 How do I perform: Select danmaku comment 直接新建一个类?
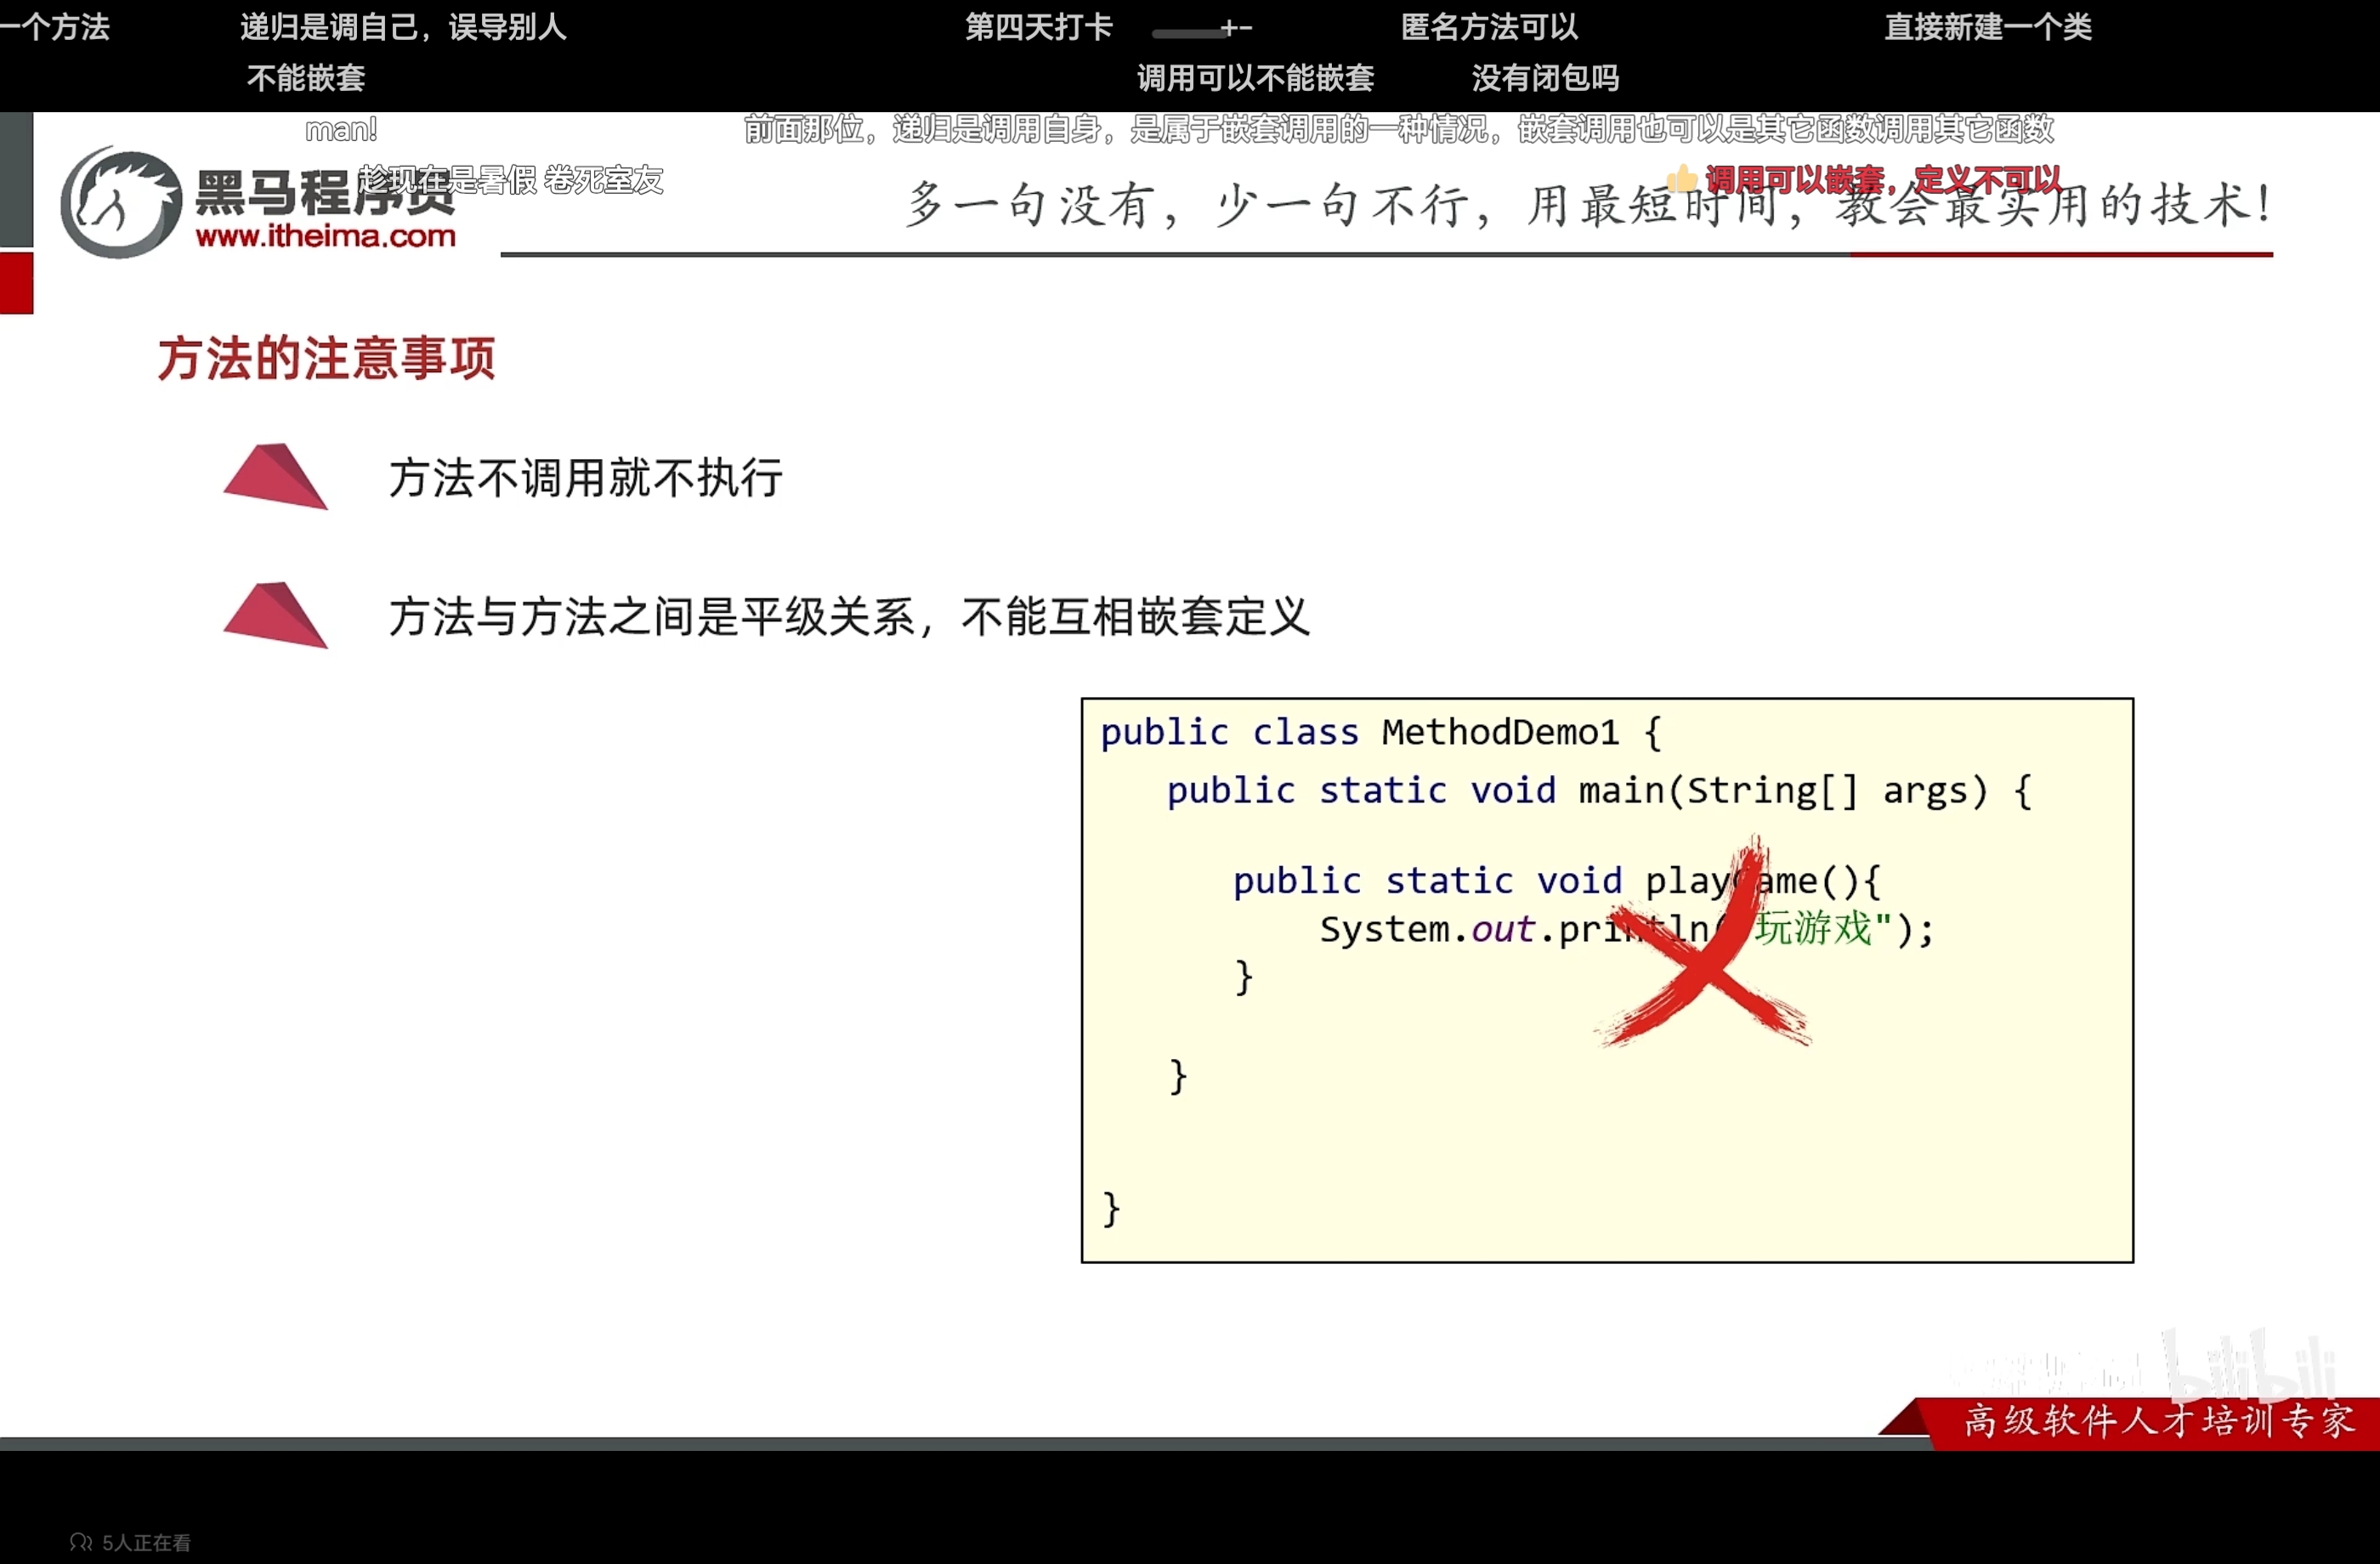click(1988, 27)
